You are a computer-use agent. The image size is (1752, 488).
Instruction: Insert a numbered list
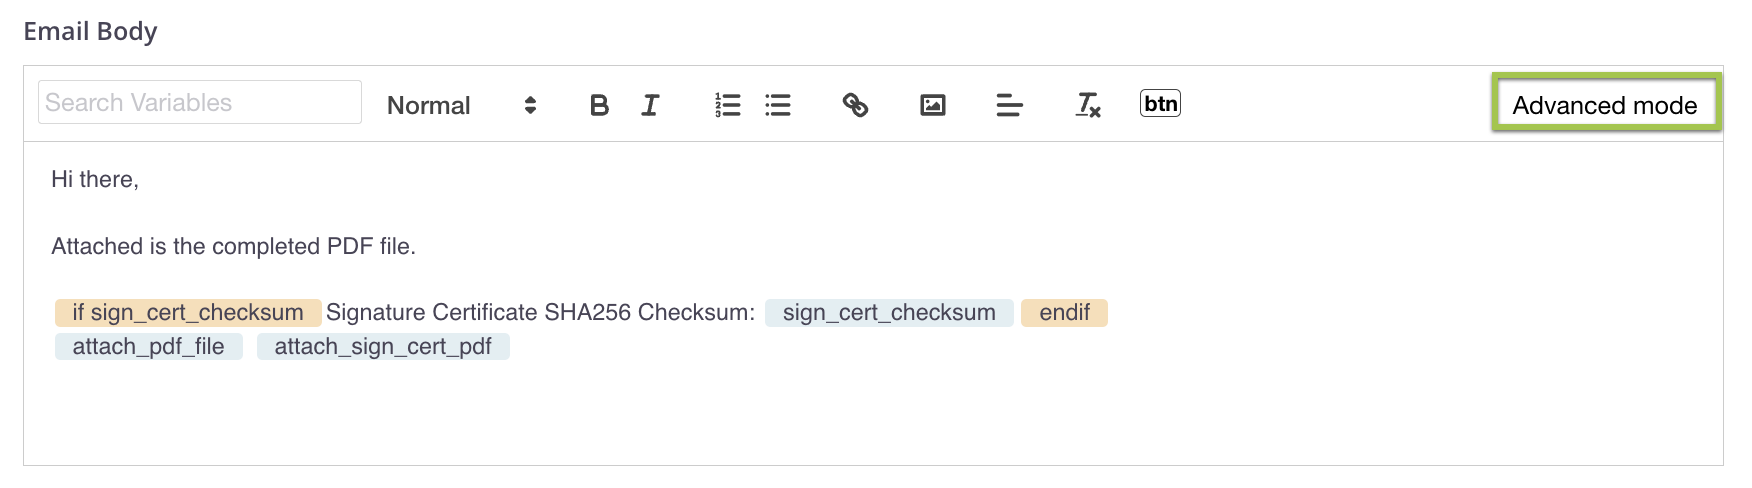(727, 105)
